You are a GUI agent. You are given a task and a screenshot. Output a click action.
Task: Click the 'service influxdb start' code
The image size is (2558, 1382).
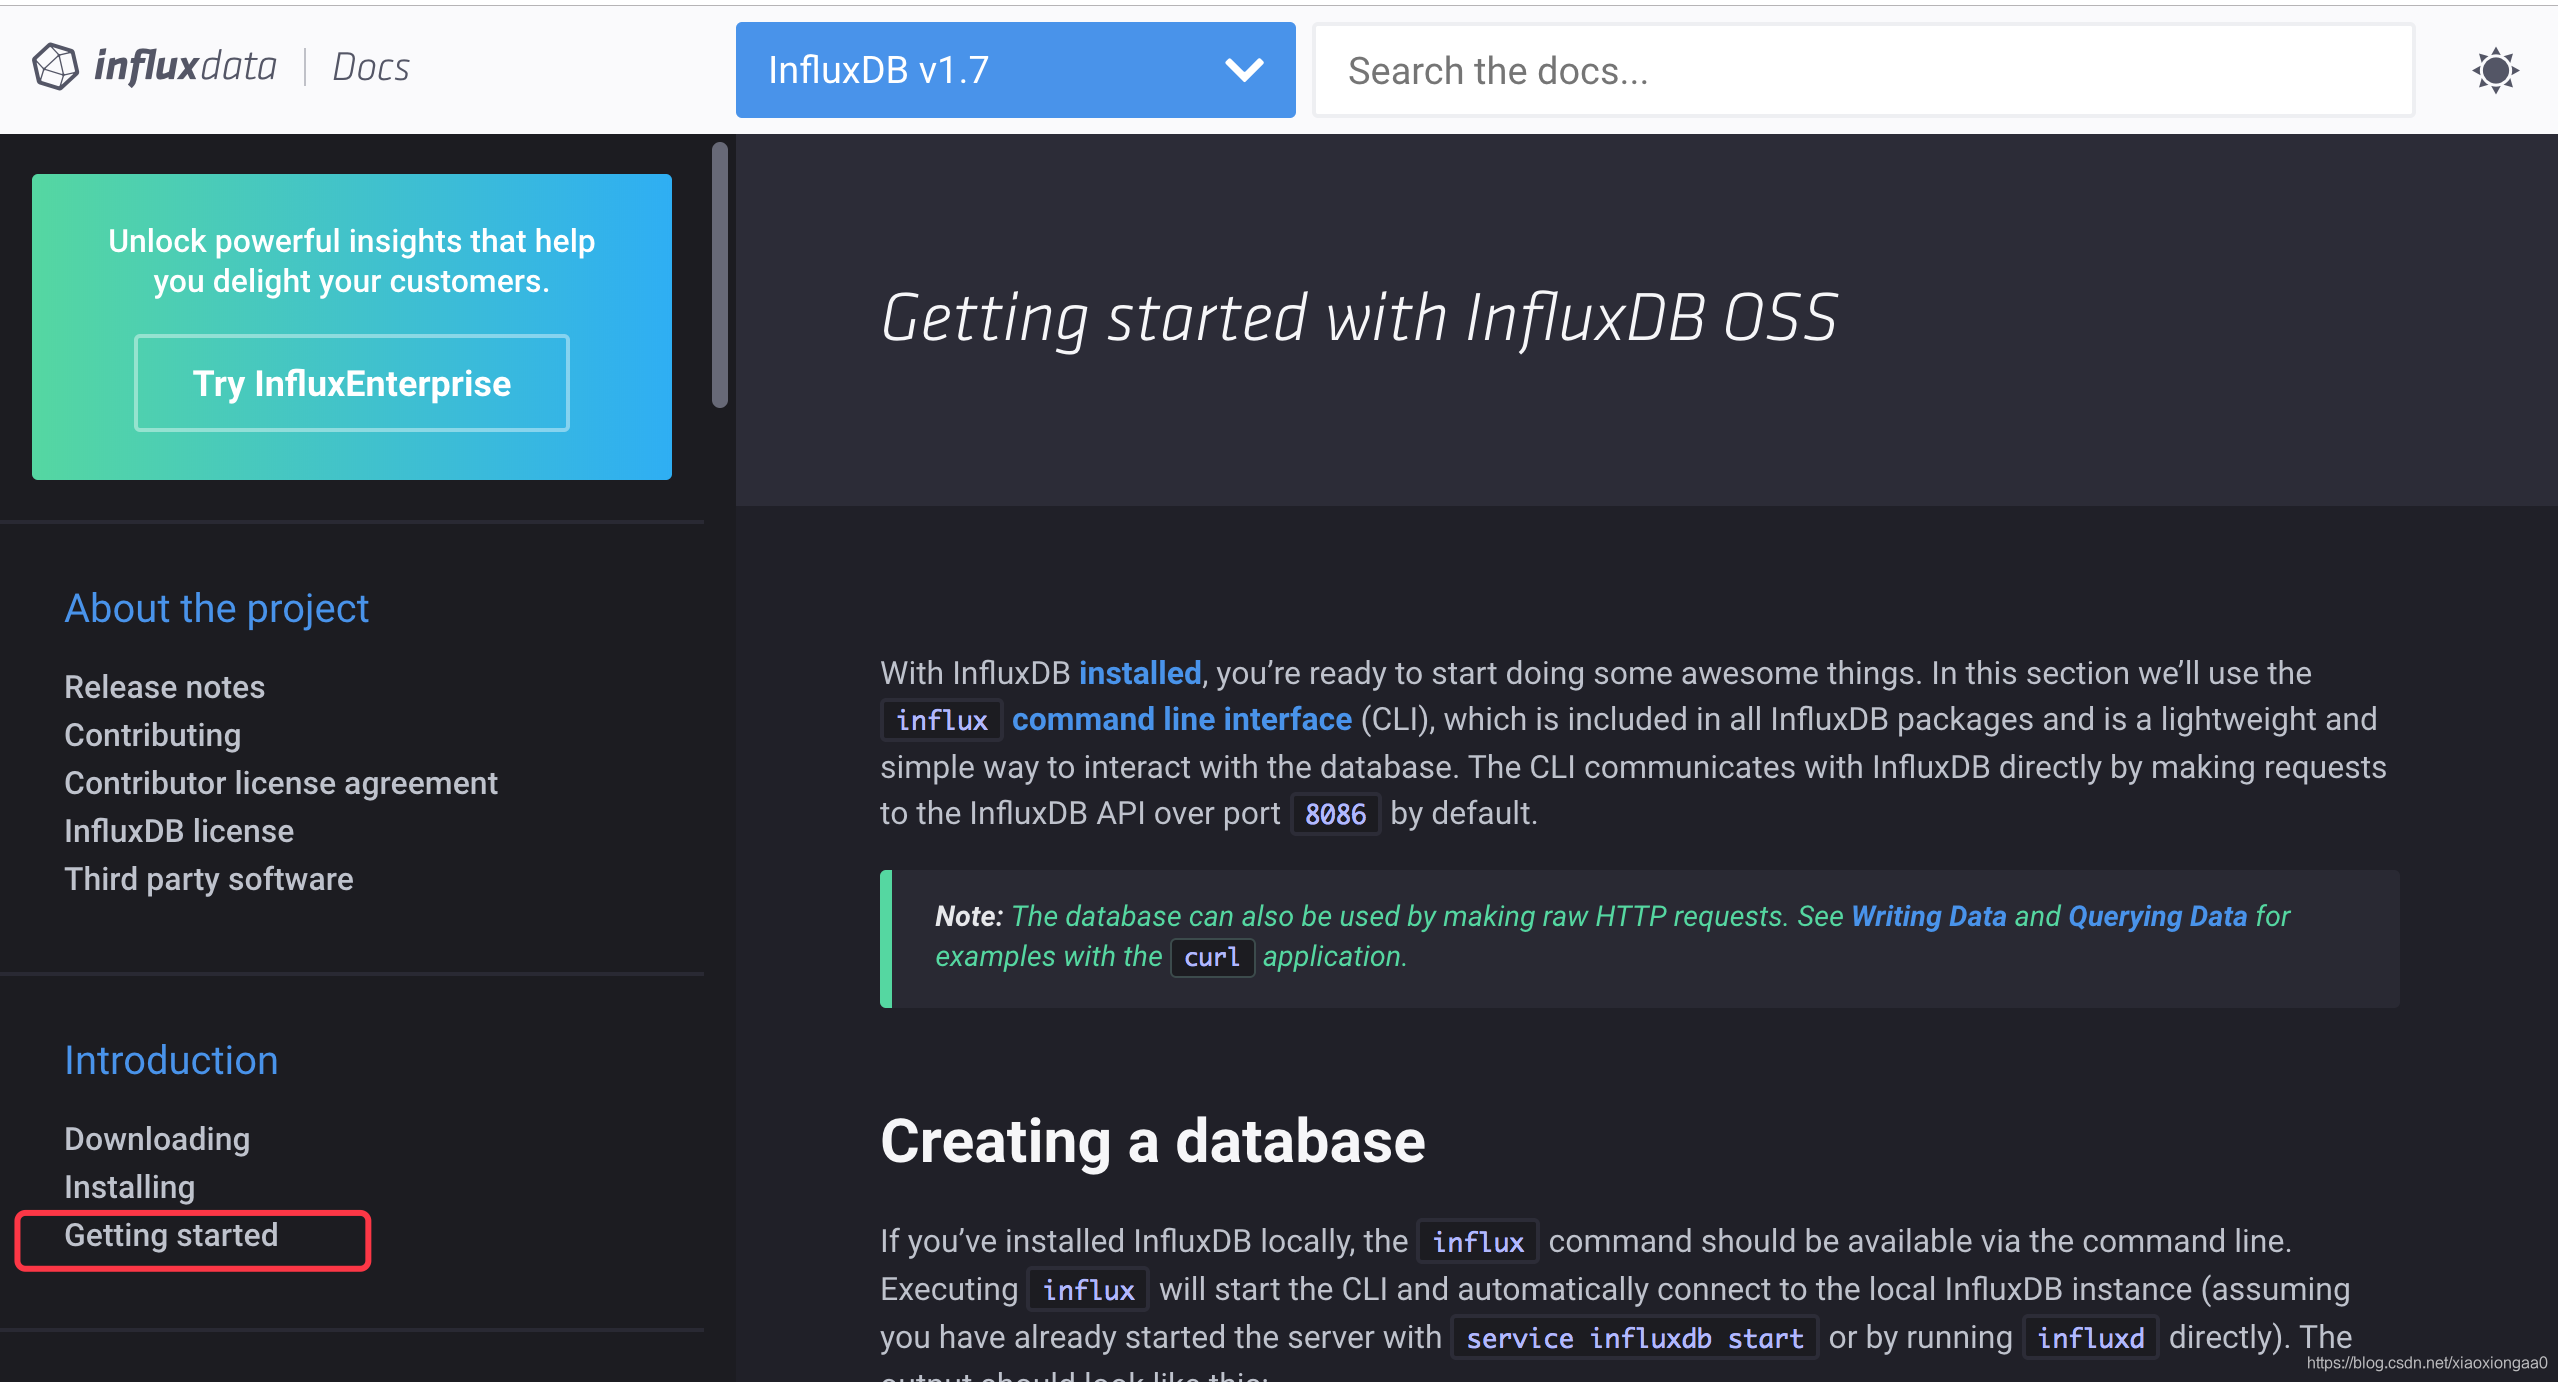(1634, 1338)
